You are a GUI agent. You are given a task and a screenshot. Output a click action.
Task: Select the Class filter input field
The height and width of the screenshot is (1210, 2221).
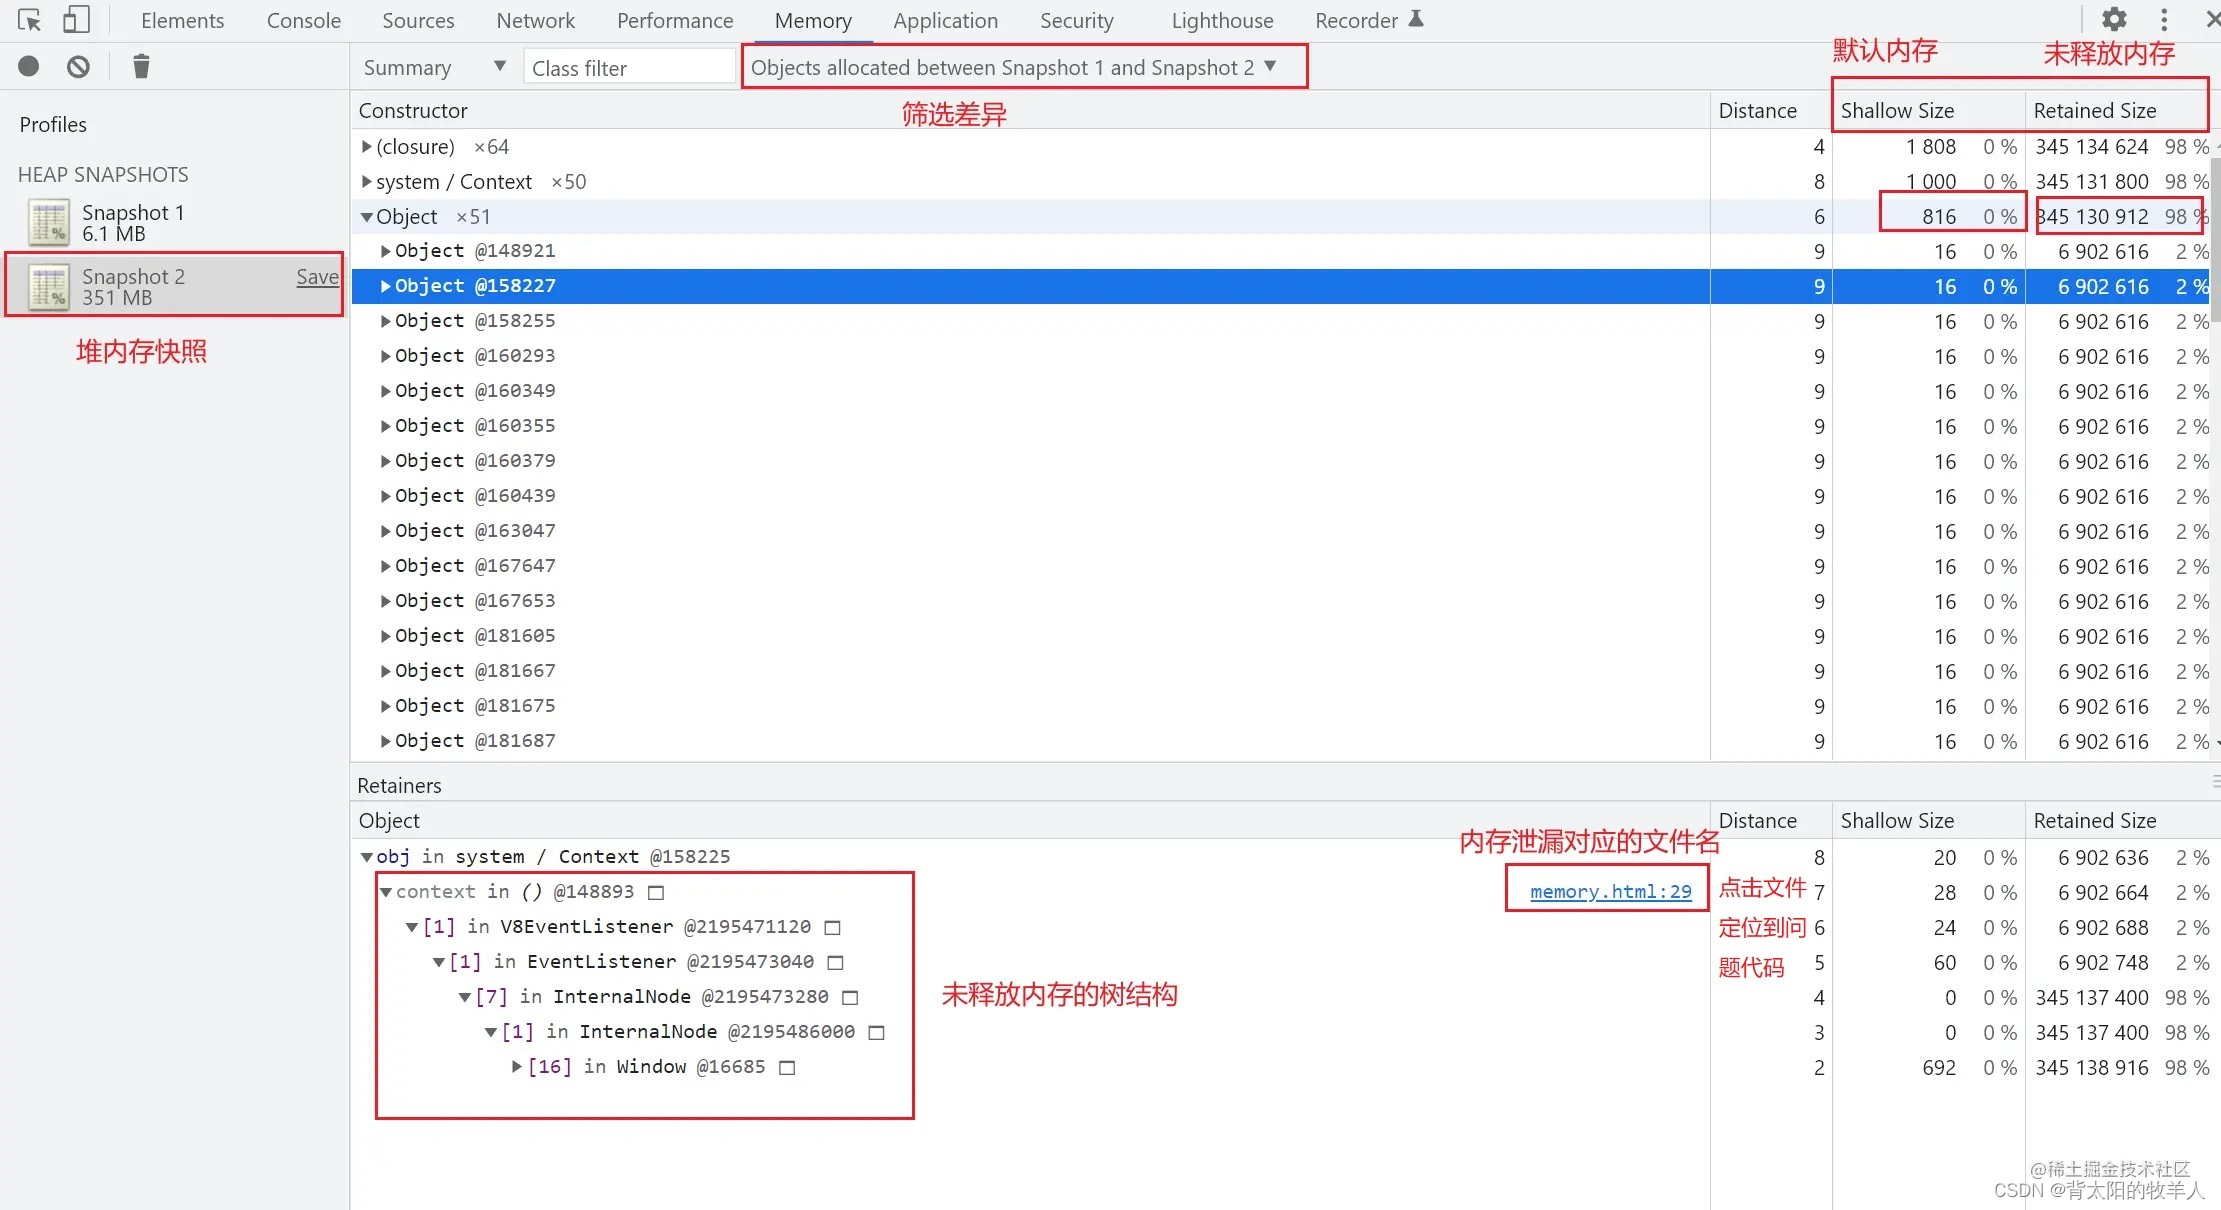[623, 66]
